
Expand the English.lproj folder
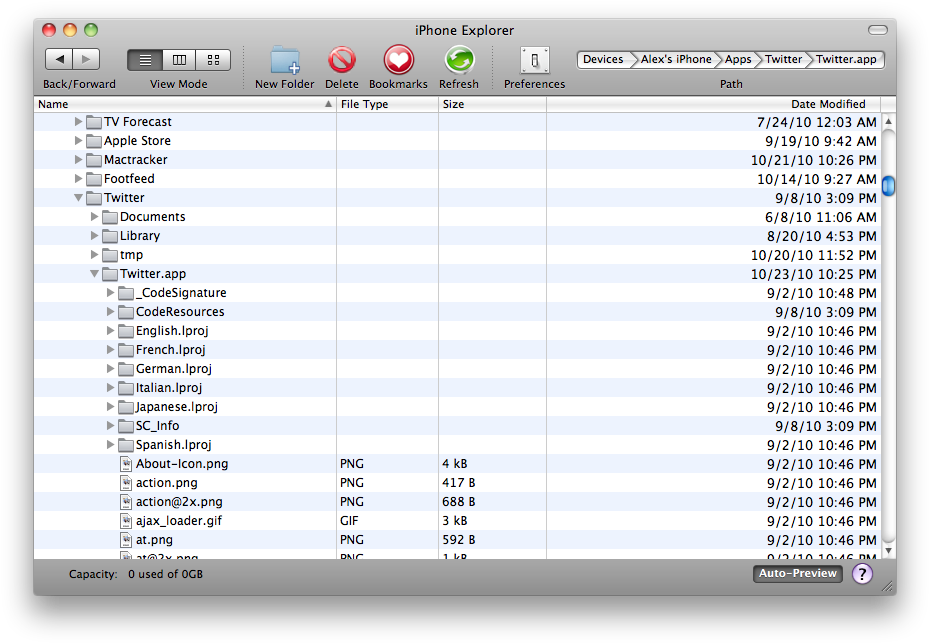pos(110,330)
